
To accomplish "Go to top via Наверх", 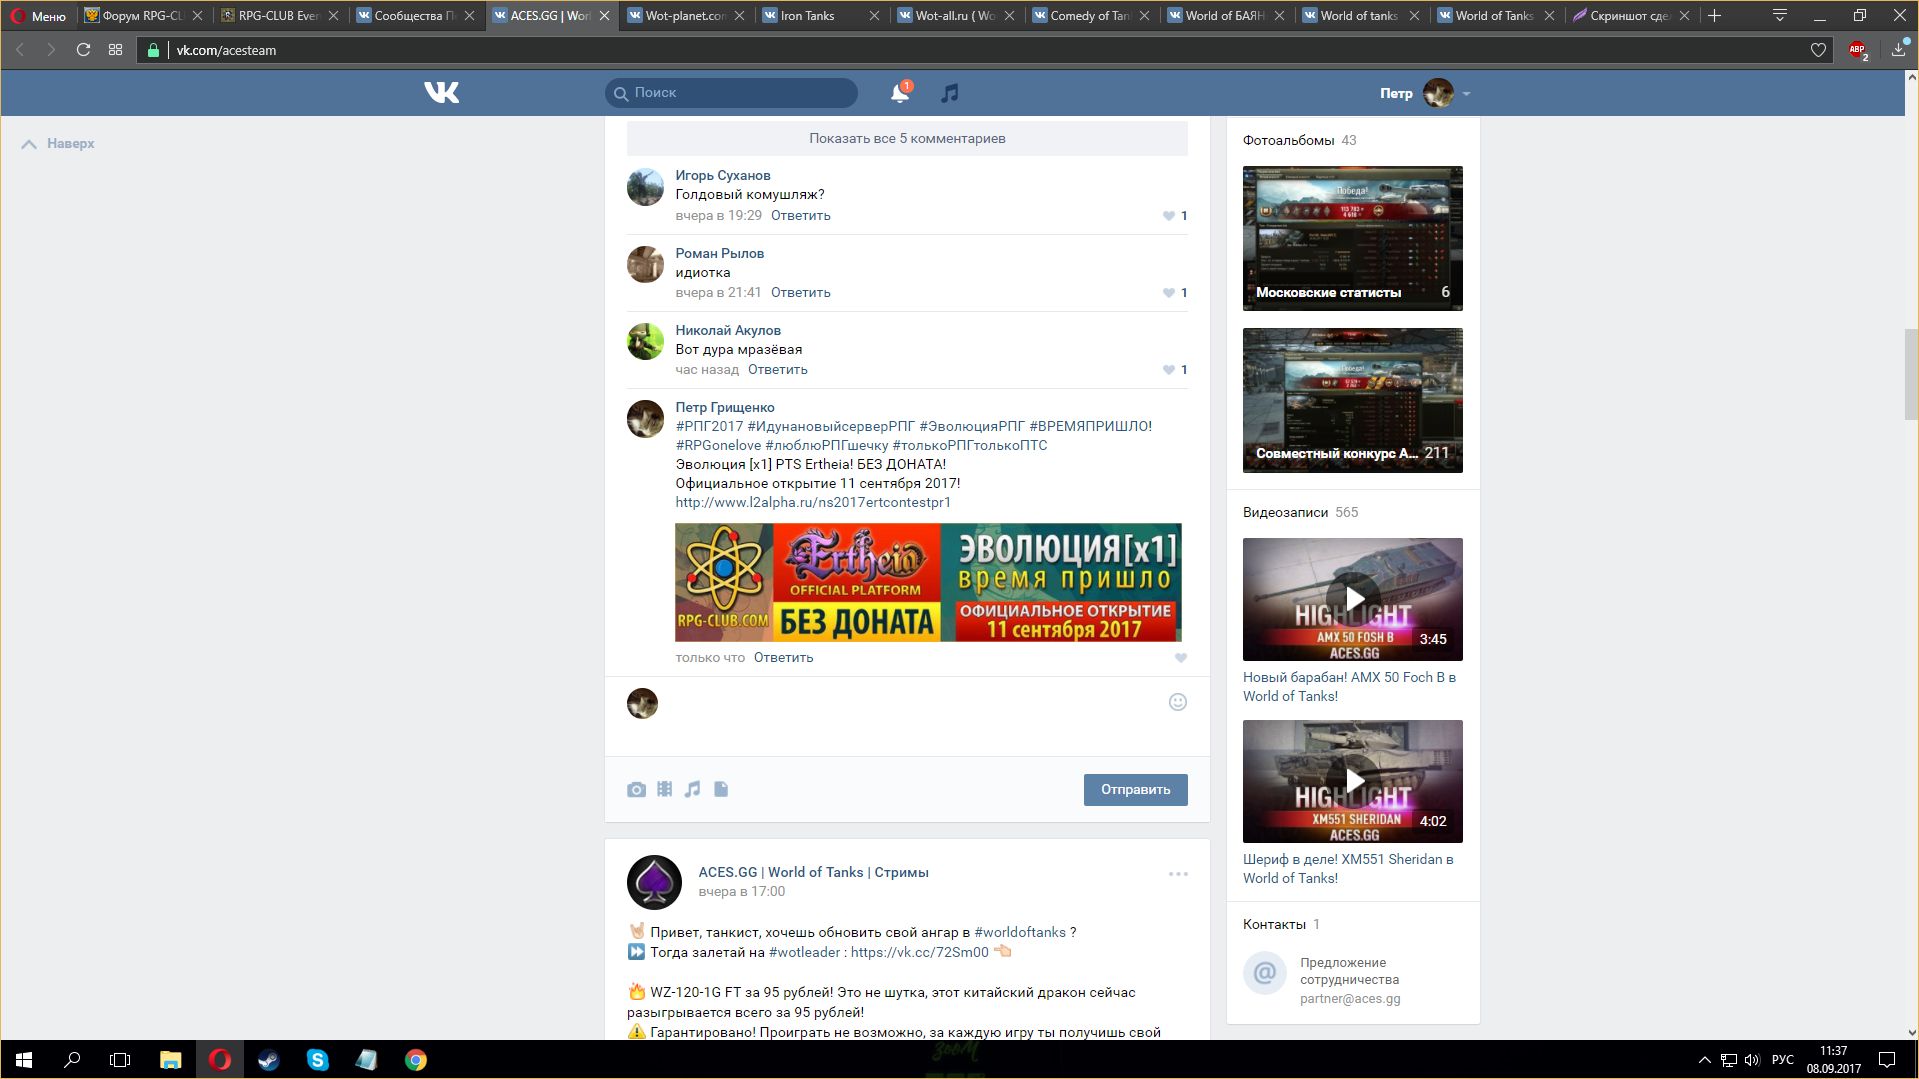I will tap(58, 144).
